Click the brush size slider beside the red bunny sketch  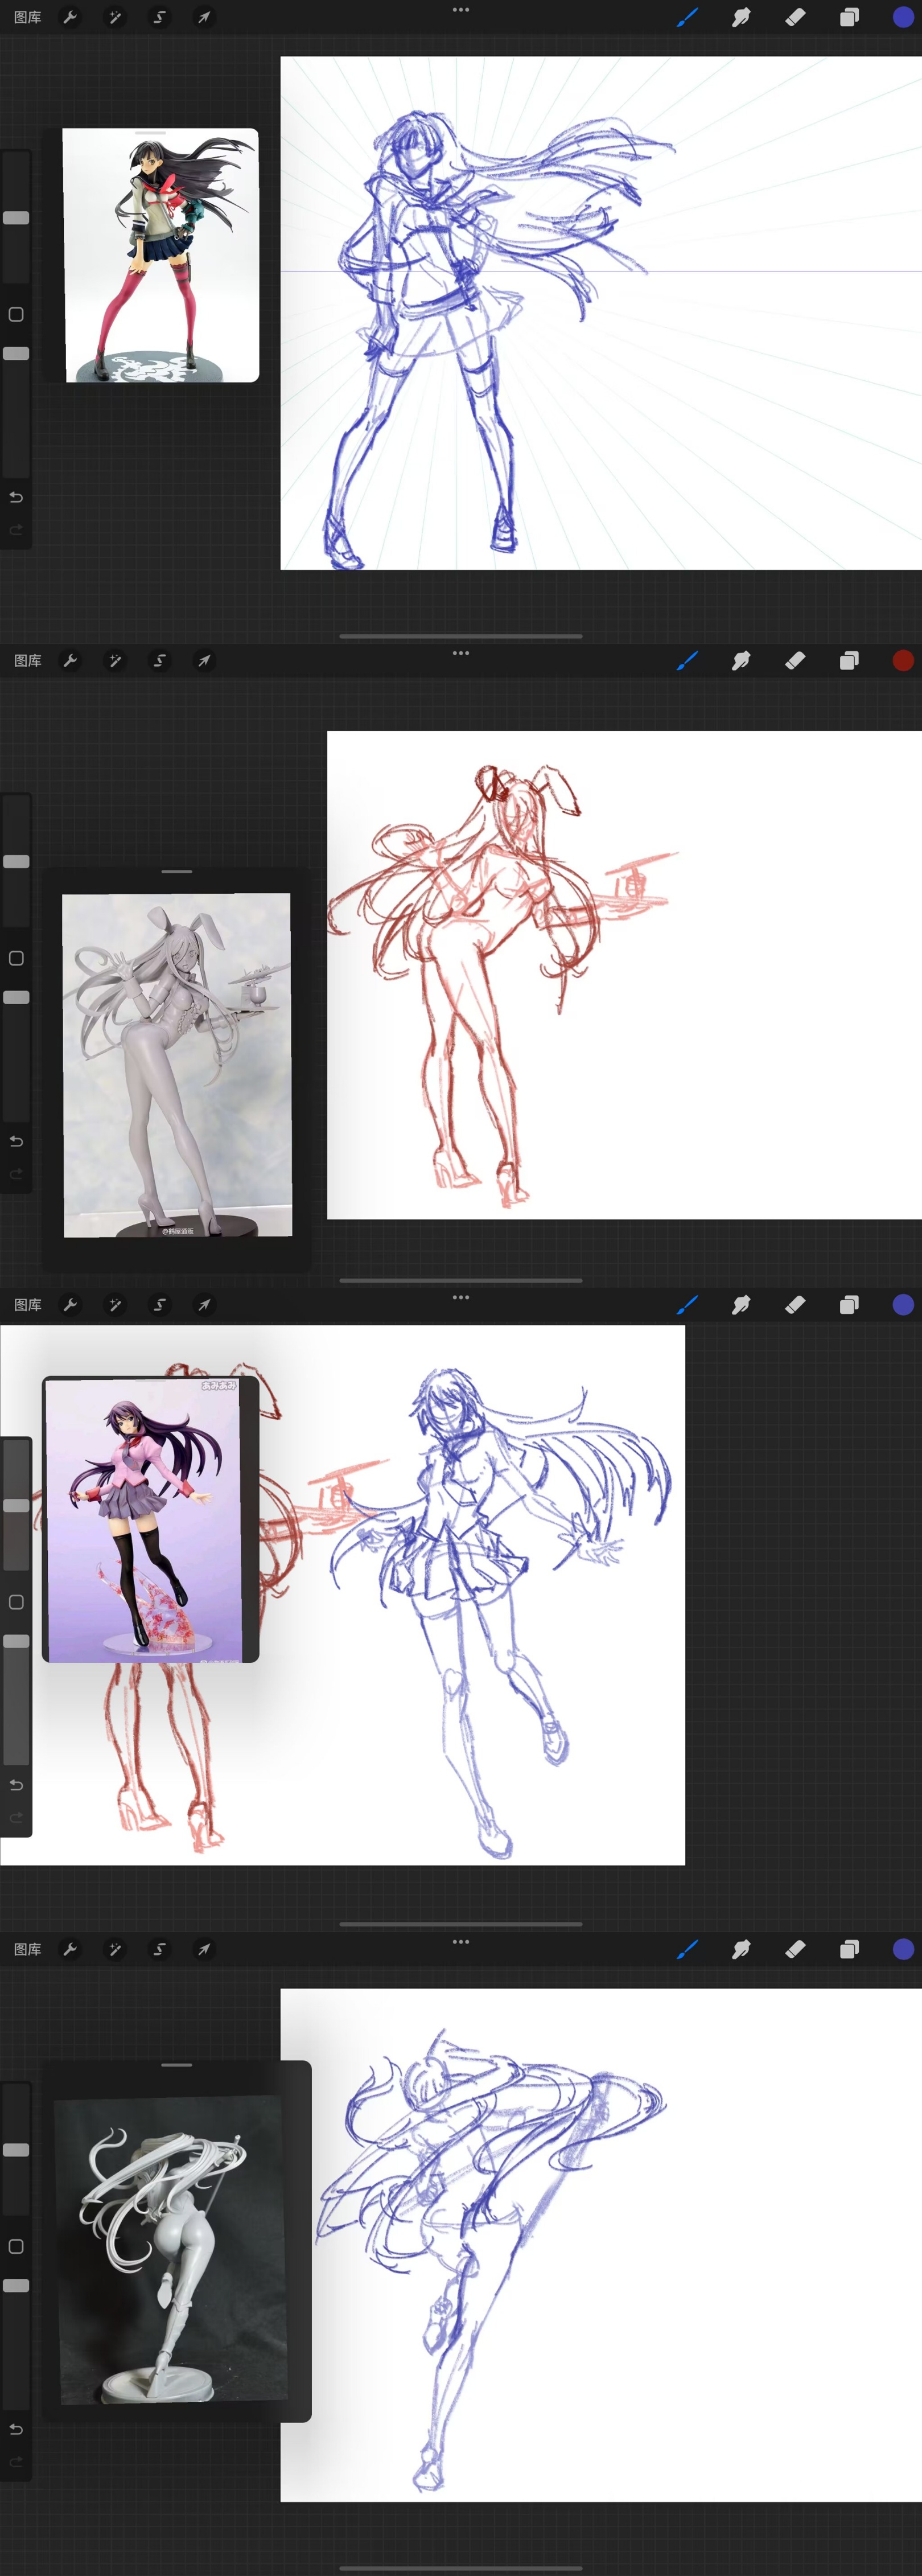[16, 862]
